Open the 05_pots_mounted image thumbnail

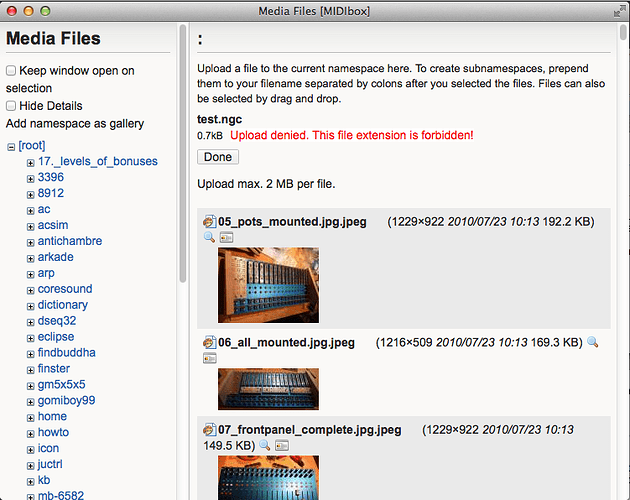268,285
